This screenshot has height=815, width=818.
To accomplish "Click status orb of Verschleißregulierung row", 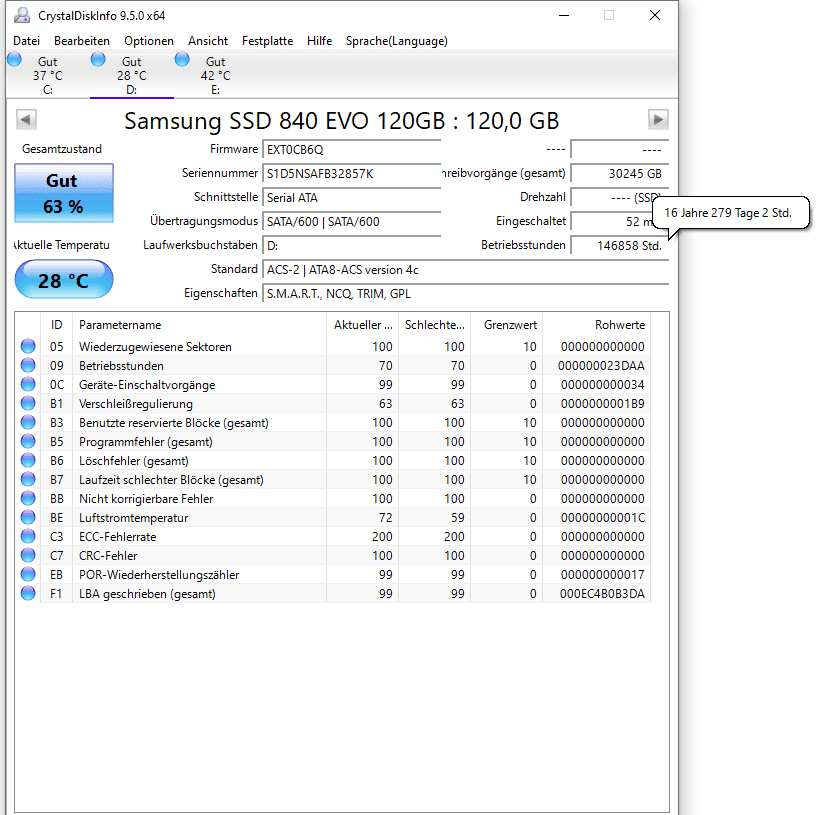I will 28,403.
